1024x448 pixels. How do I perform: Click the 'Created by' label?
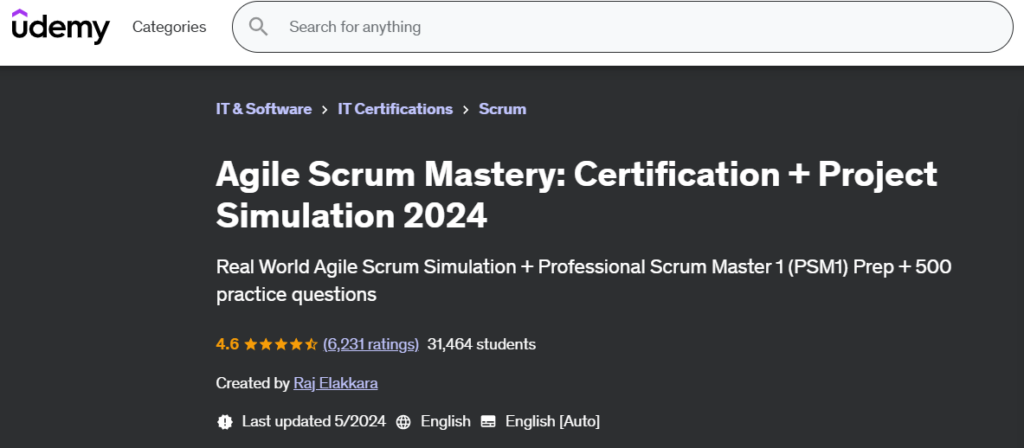(x=253, y=383)
